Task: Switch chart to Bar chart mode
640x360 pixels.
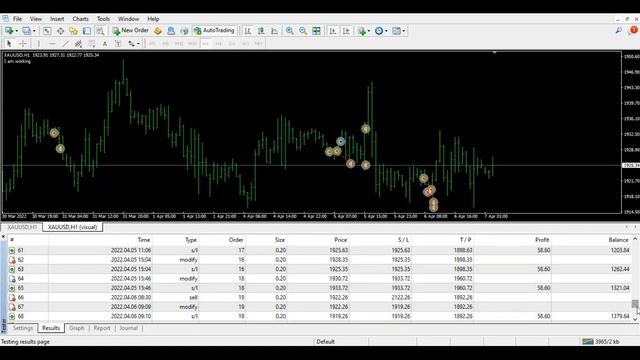Action: (x=247, y=31)
